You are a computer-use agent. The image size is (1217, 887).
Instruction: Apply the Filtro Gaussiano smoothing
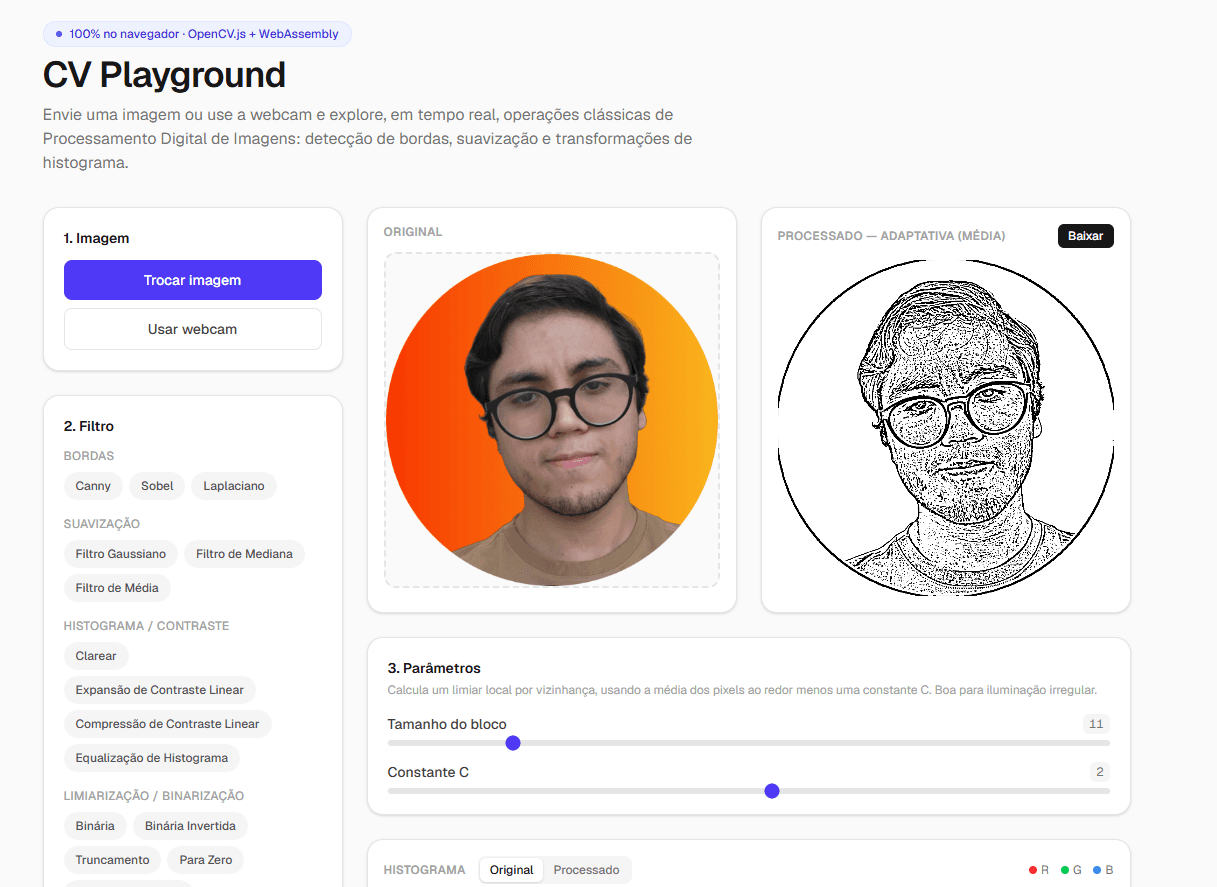click(x=121, y=554)
